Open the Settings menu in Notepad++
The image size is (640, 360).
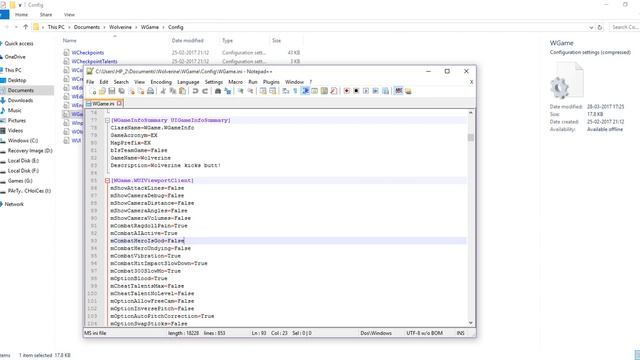[x=214, y=82]
